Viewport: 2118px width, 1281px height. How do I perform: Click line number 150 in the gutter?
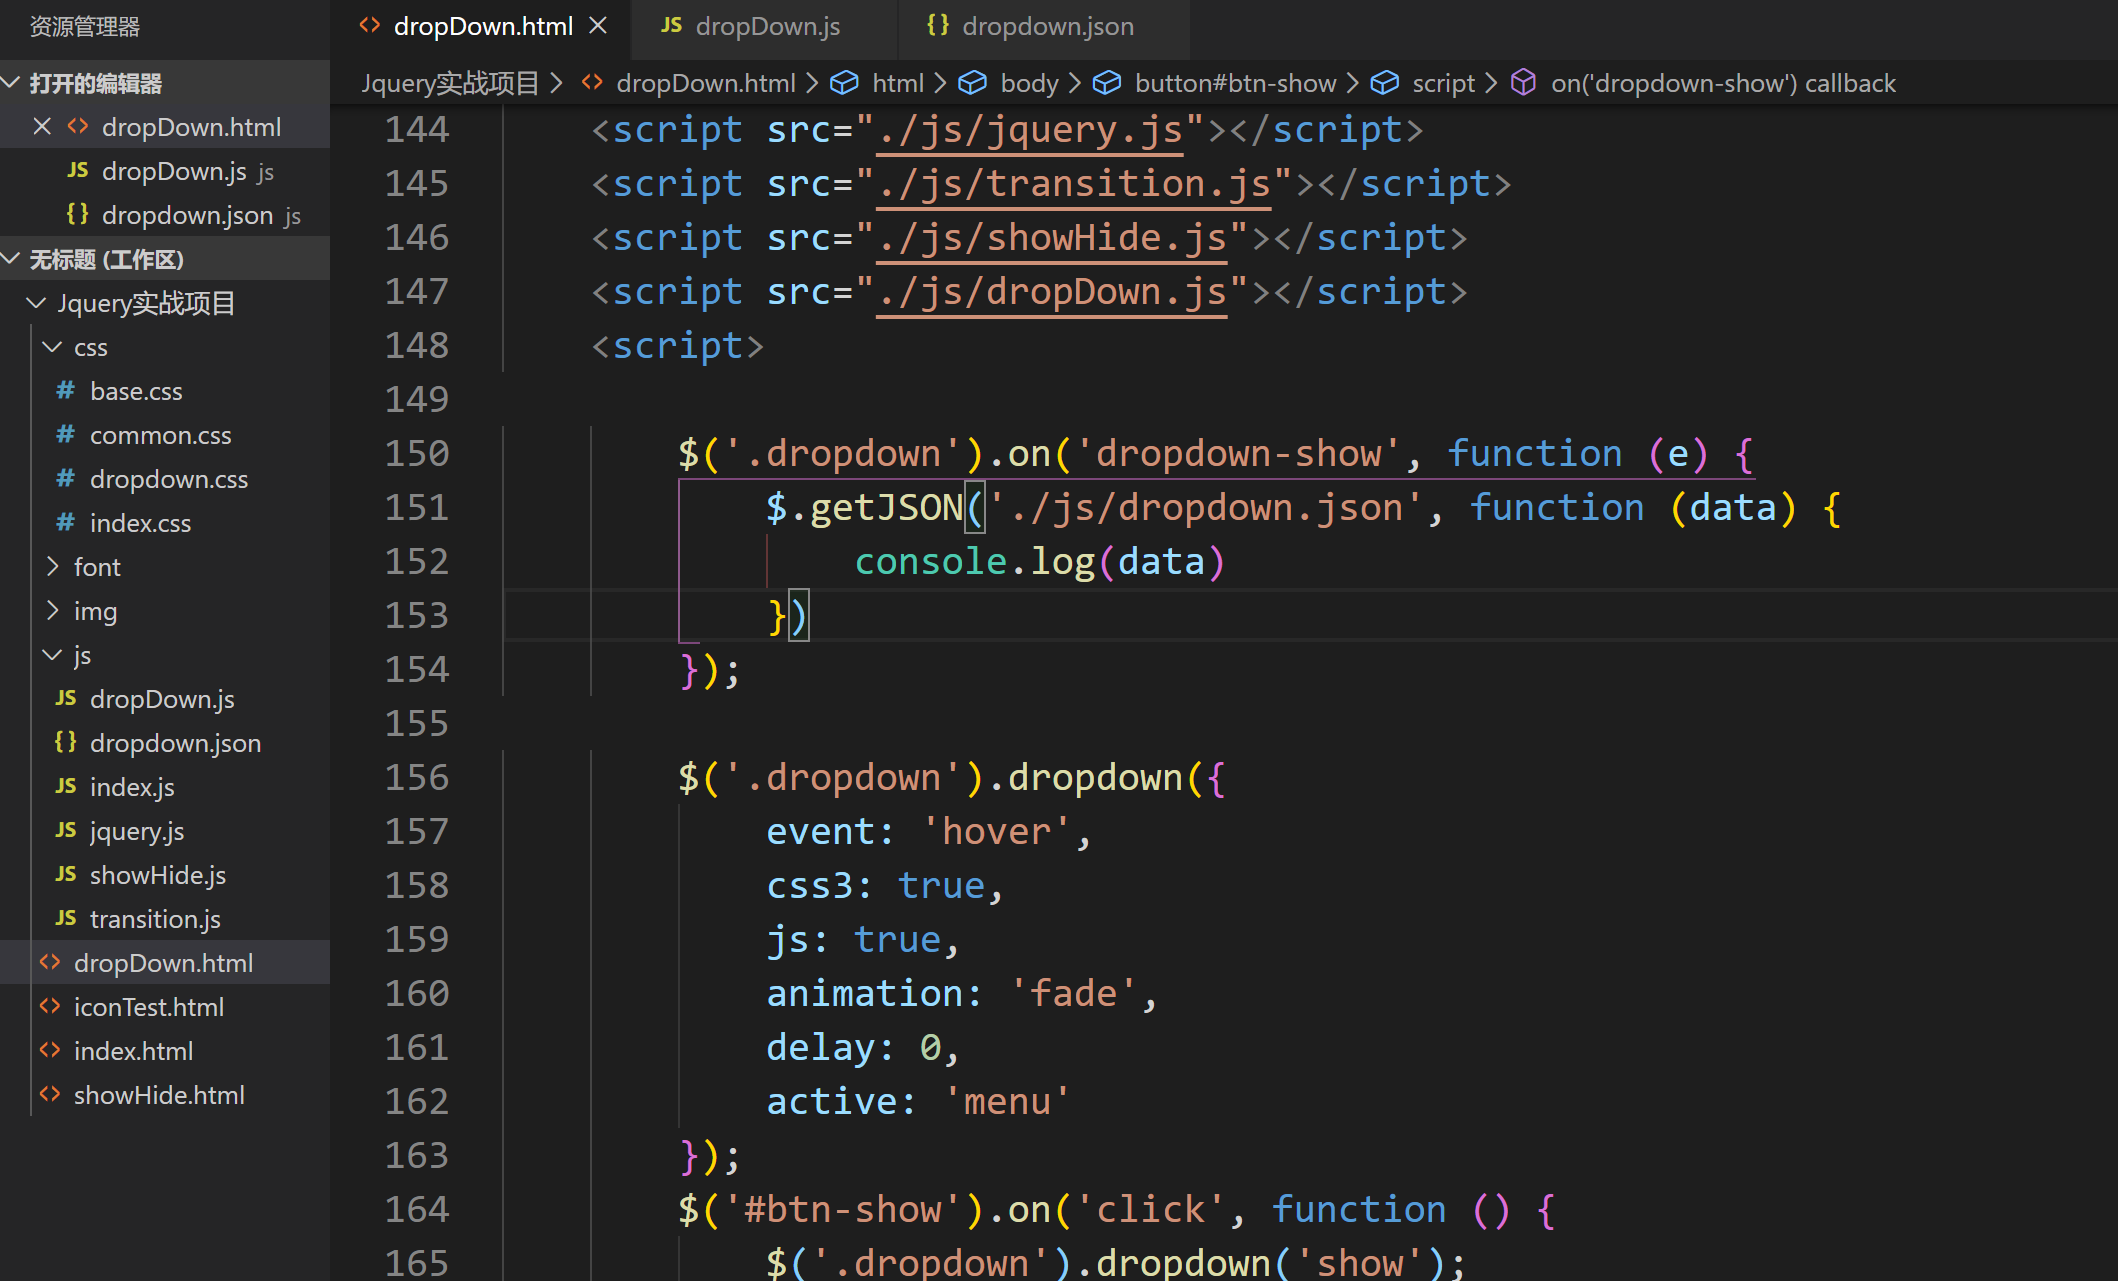coord(417,454)
